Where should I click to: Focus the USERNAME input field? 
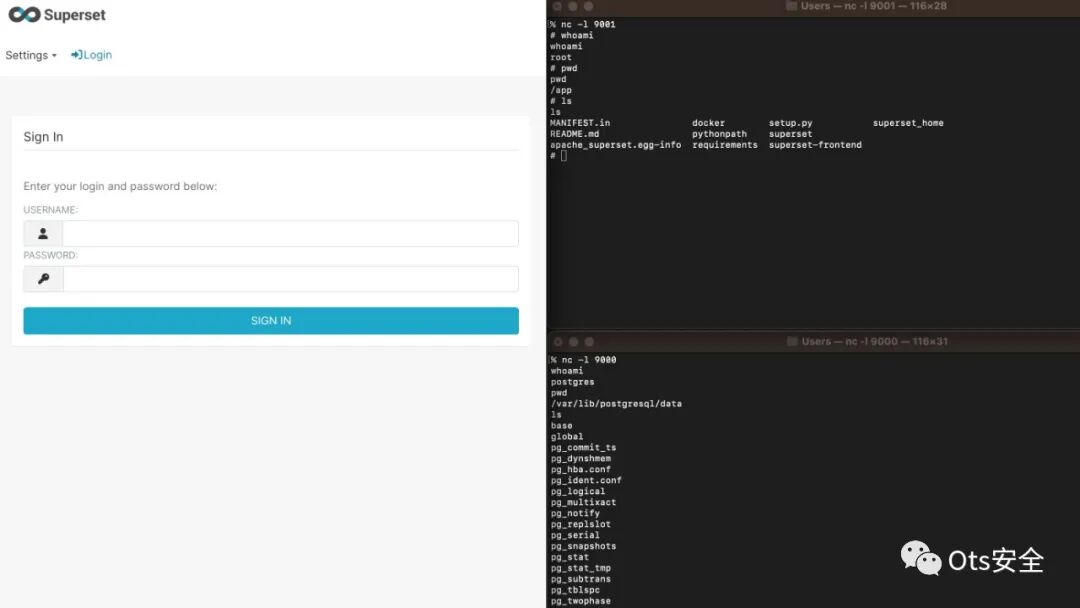[290, 233]
